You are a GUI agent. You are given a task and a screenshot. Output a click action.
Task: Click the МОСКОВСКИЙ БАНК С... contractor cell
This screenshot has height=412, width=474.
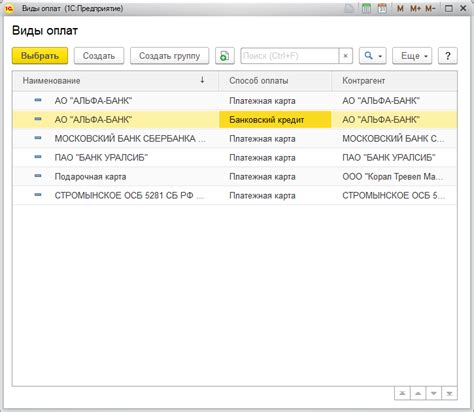393,139
